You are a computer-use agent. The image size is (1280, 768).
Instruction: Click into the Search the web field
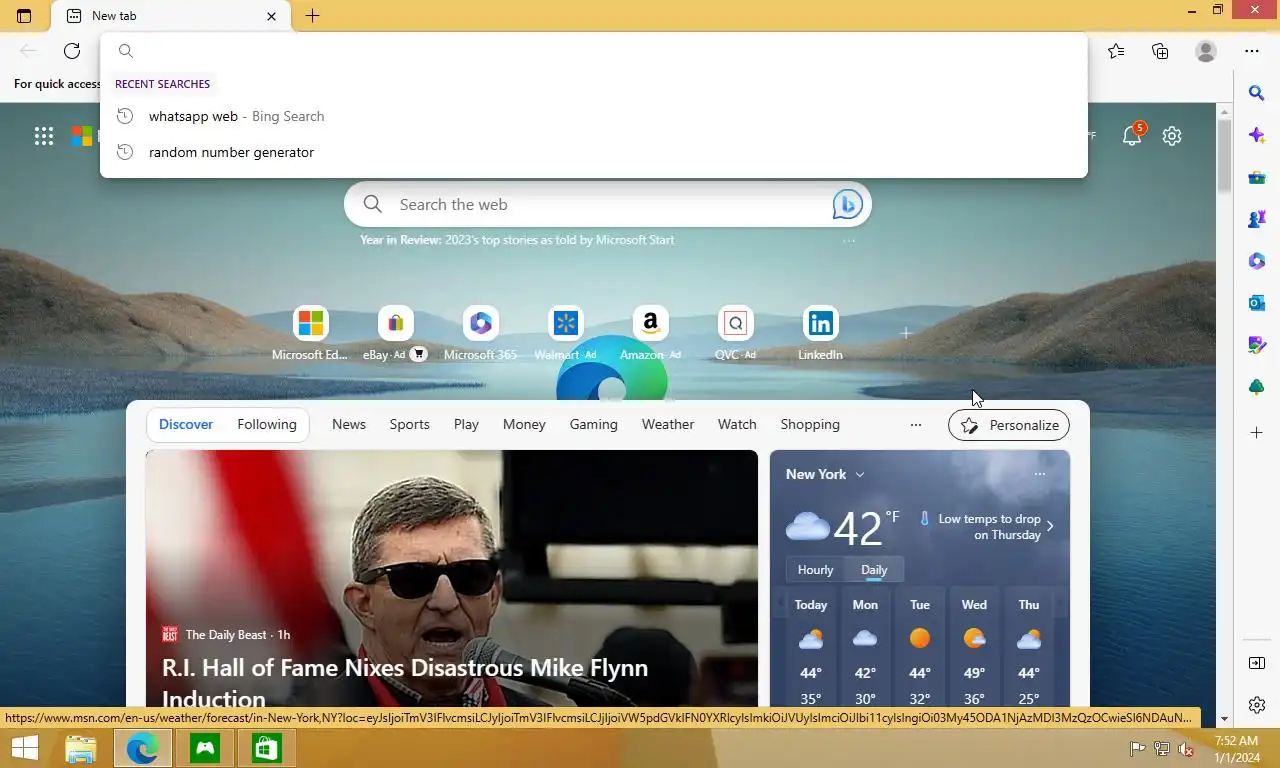[608, 204]
